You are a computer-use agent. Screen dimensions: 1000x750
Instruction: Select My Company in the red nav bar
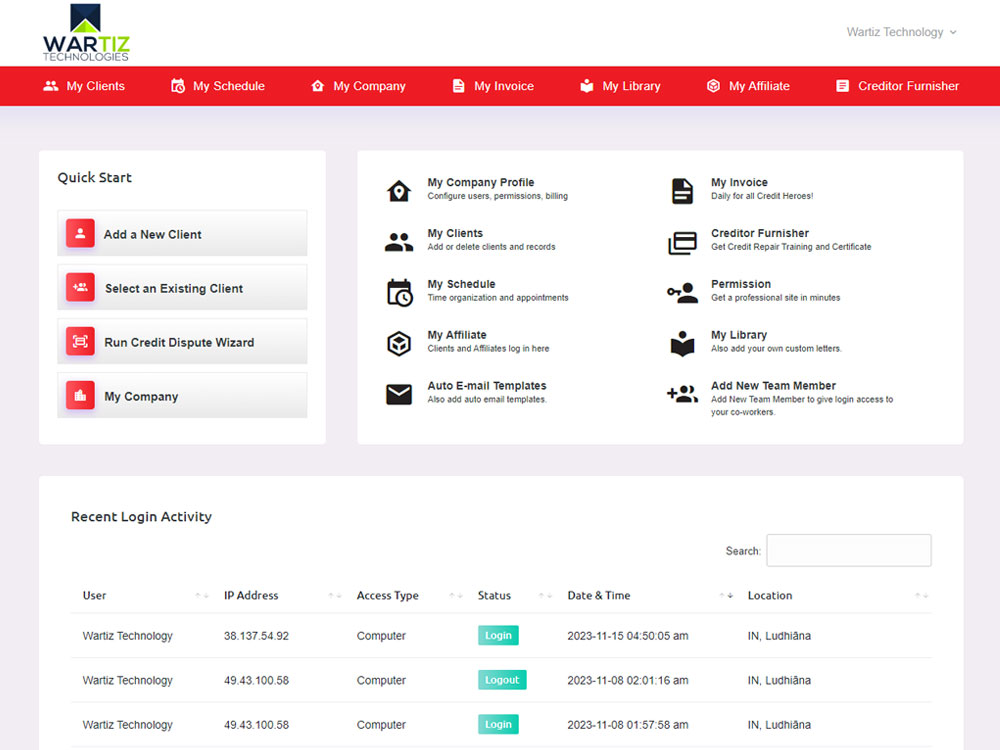click(358, 86)
